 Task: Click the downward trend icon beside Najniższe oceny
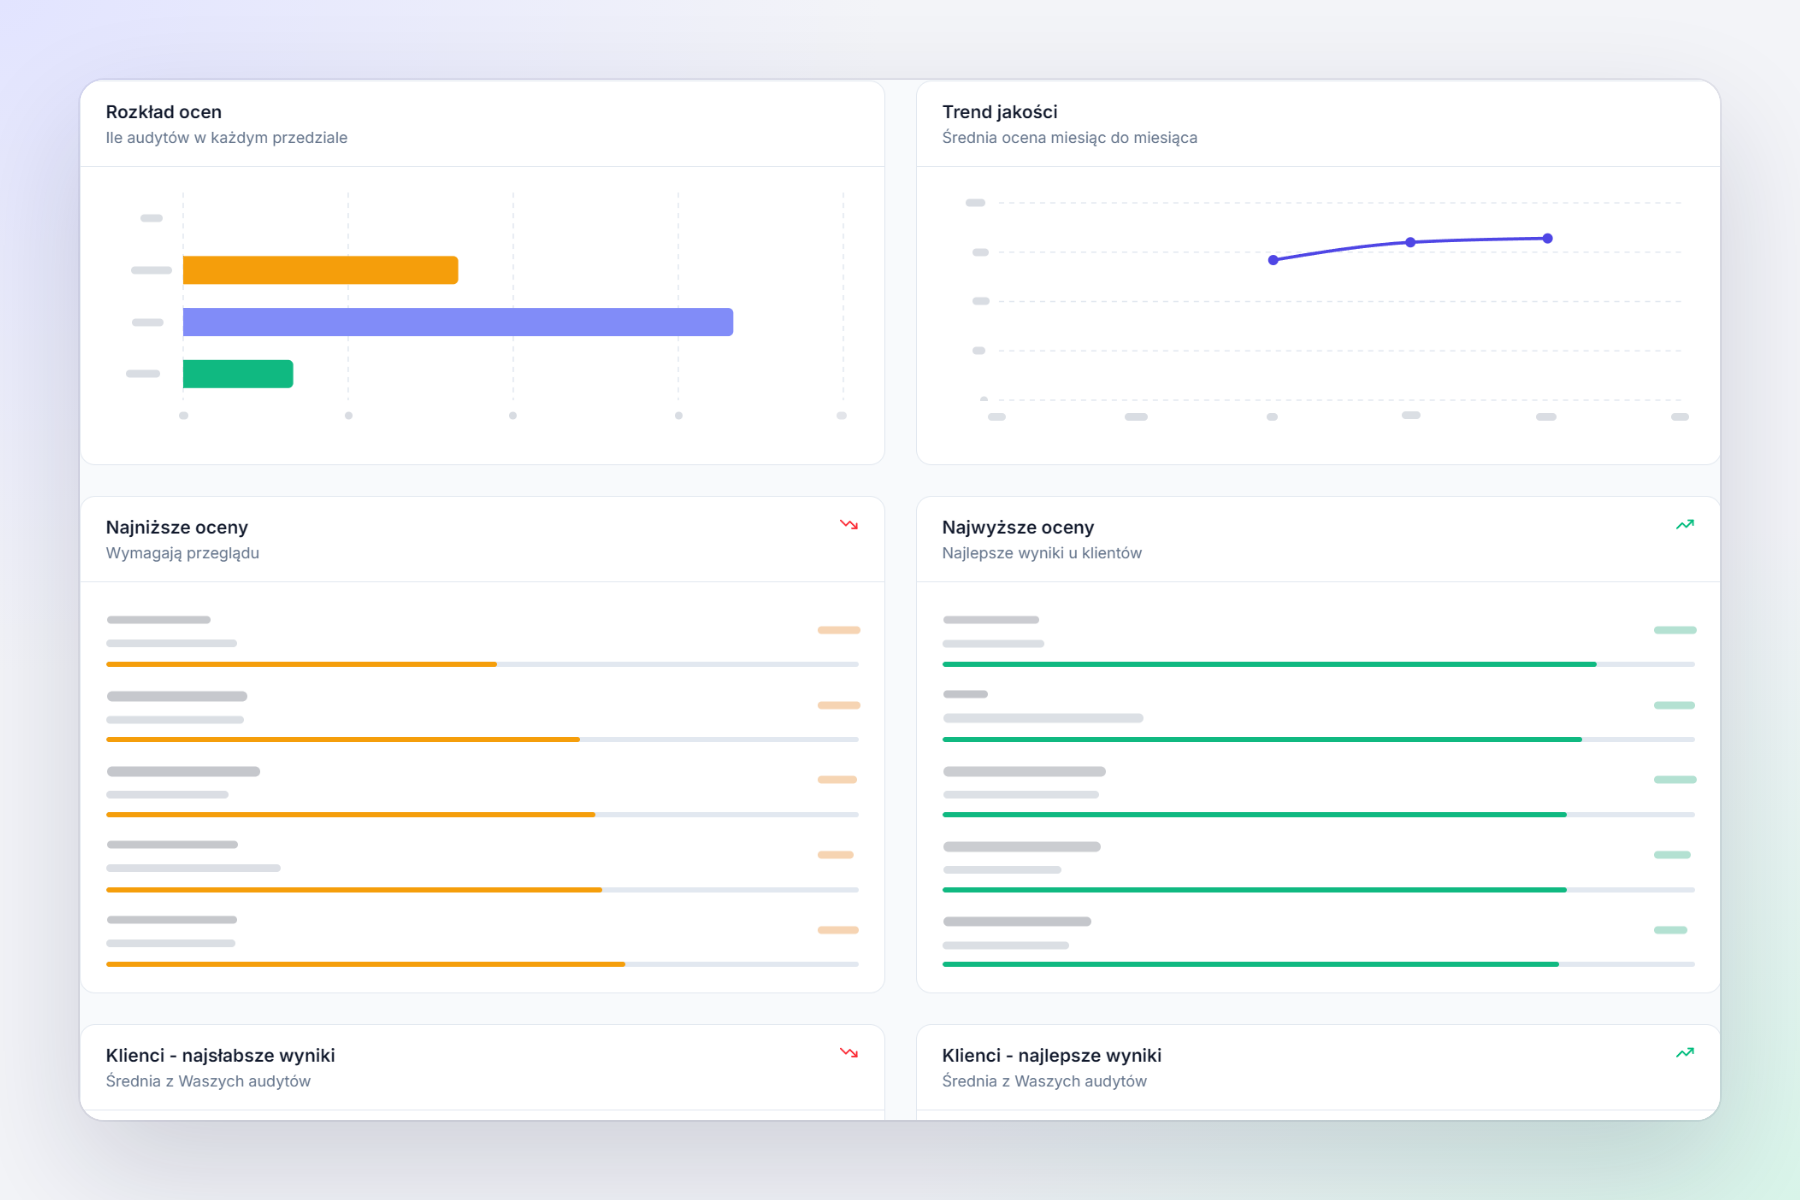(849, 525)
